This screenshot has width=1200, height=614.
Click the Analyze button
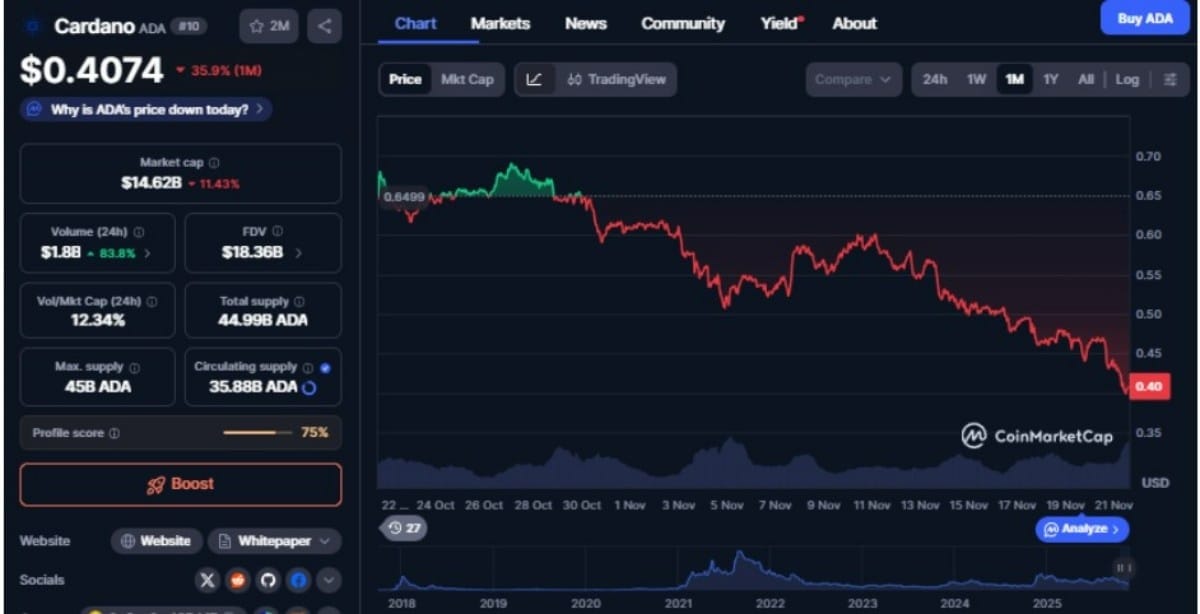[x=1083, y=528]
